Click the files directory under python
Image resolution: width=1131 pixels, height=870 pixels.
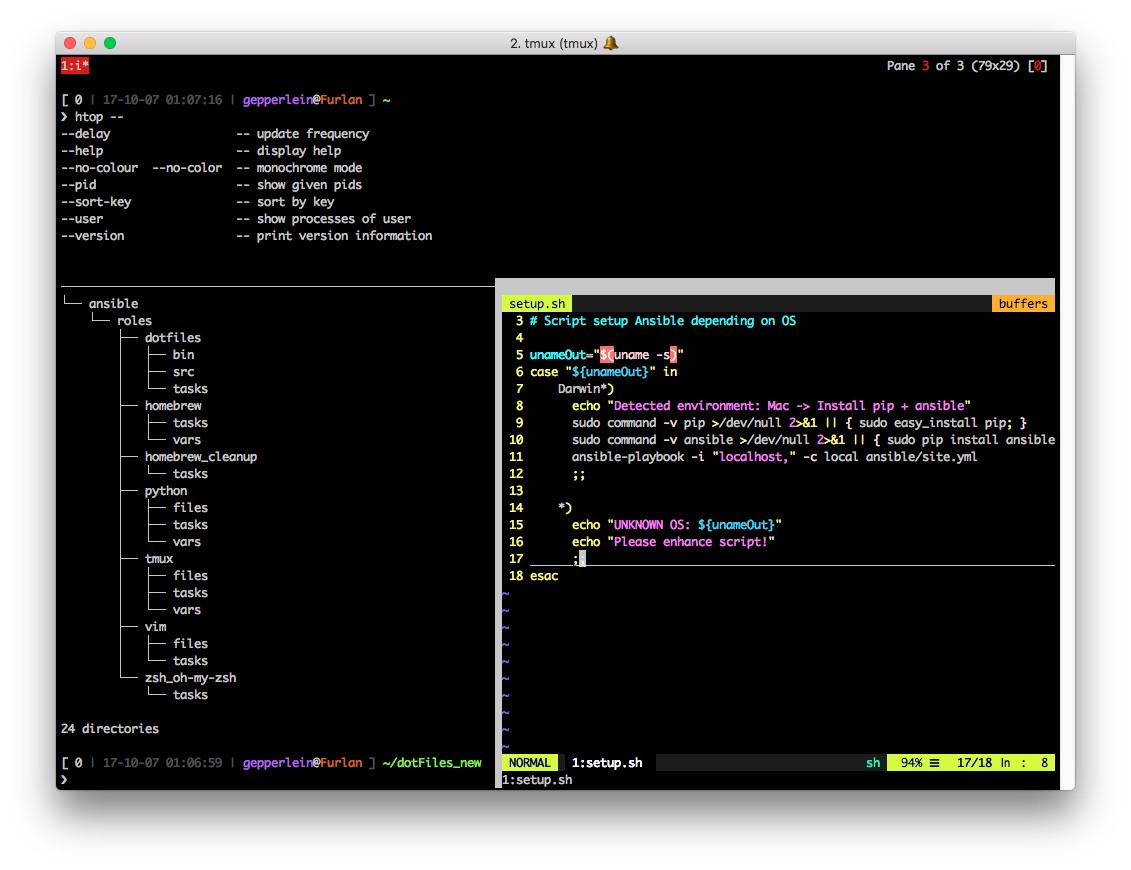pyautogui.click(x=190, y=508)
